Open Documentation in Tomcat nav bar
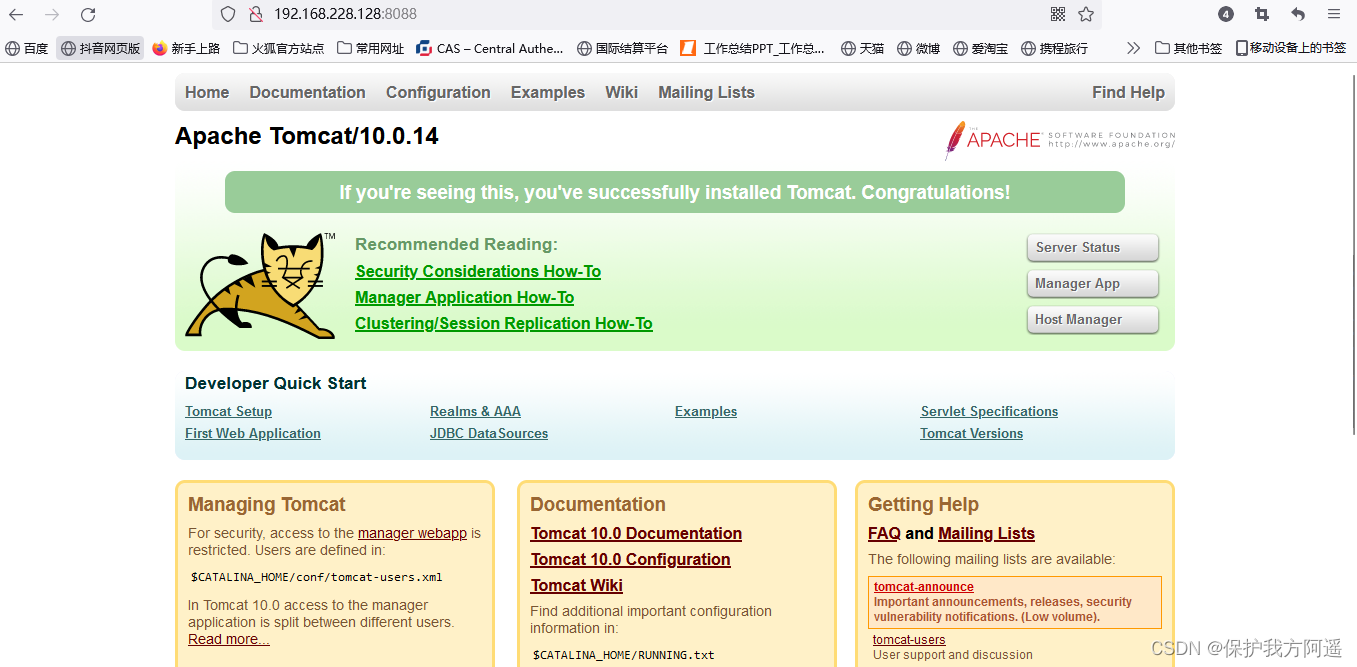Viewport: 1357px width, 667px height. [x=307, y=92]
